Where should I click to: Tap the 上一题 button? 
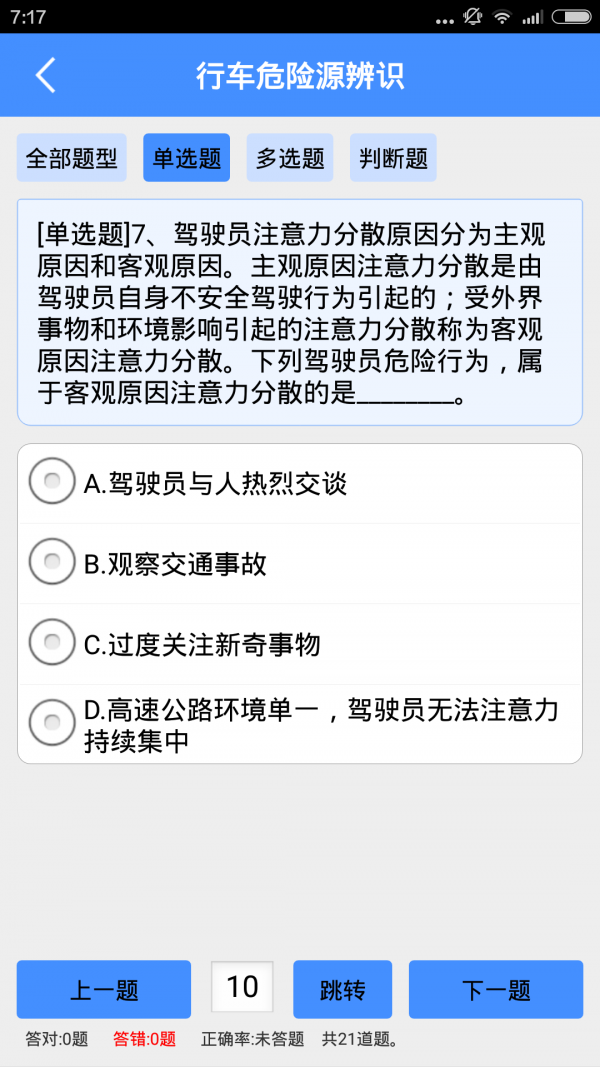(x=103, y=989)
